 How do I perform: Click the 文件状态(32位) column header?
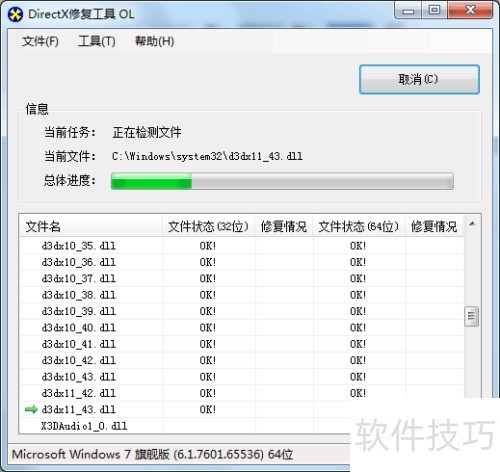click(x=209, y=227)
